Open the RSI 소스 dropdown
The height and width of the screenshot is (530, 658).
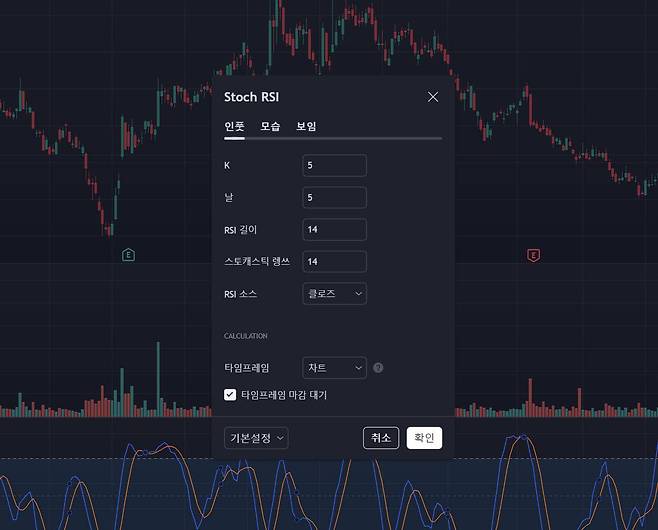[x=334, y=294]
